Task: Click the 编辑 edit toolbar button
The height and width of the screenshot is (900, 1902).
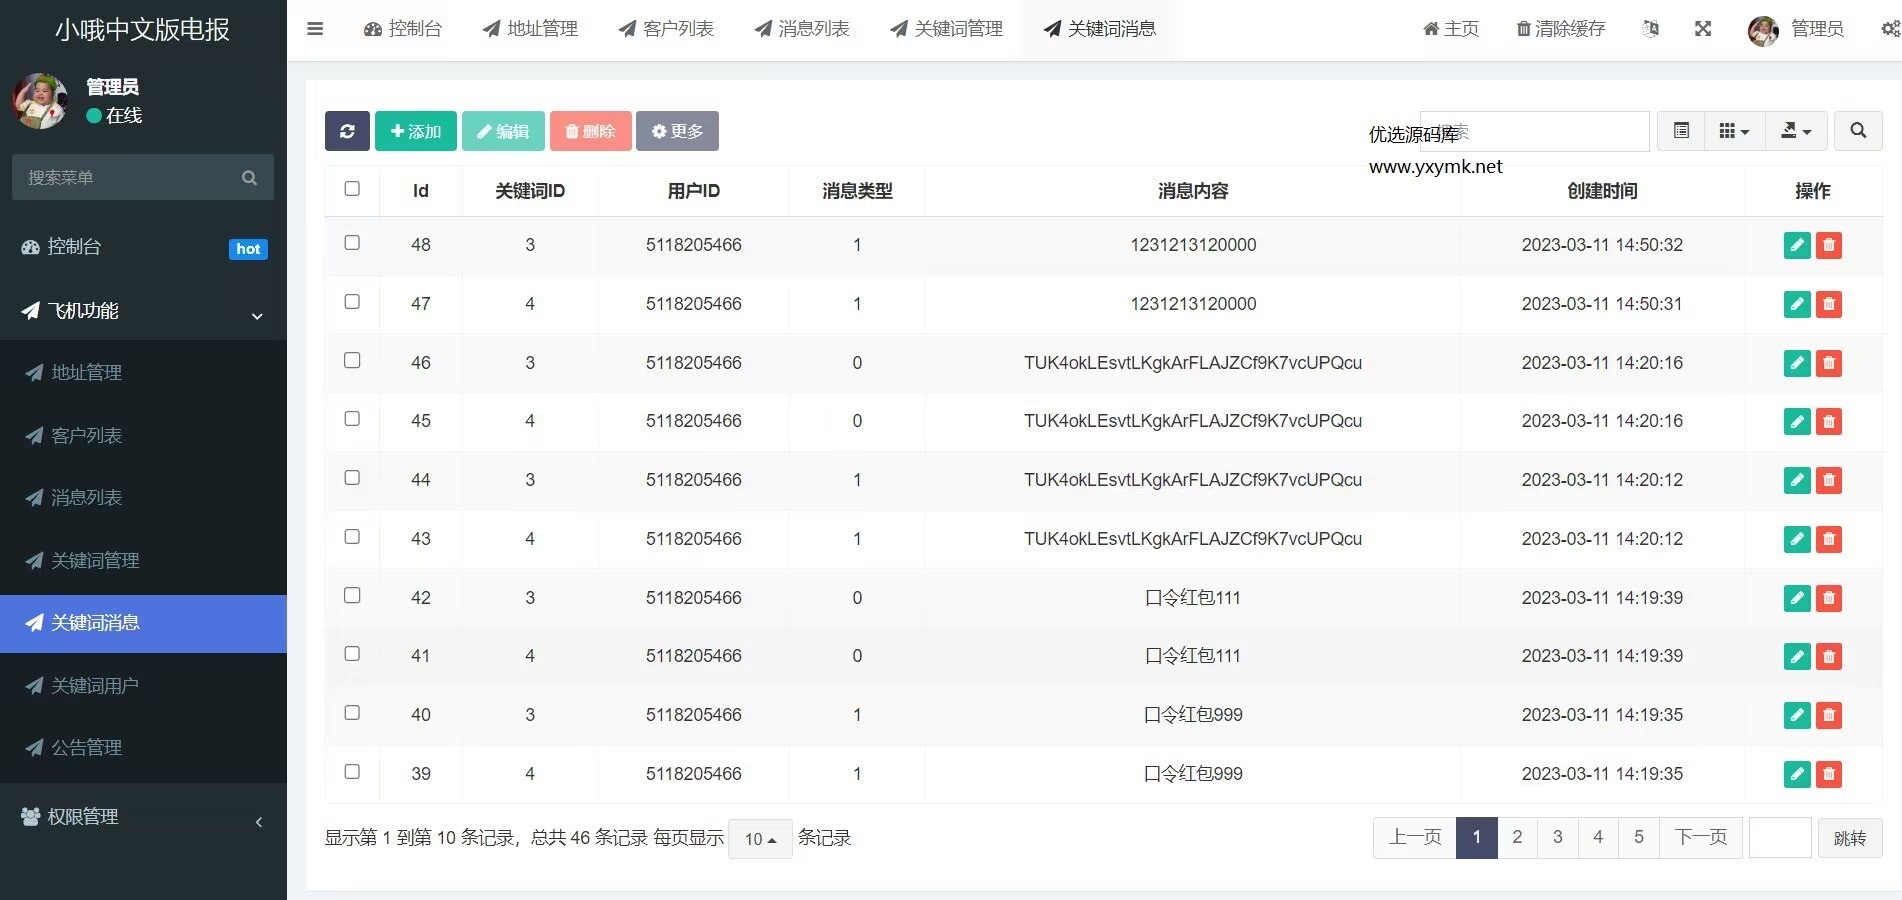Action: [x=503, y=131]
